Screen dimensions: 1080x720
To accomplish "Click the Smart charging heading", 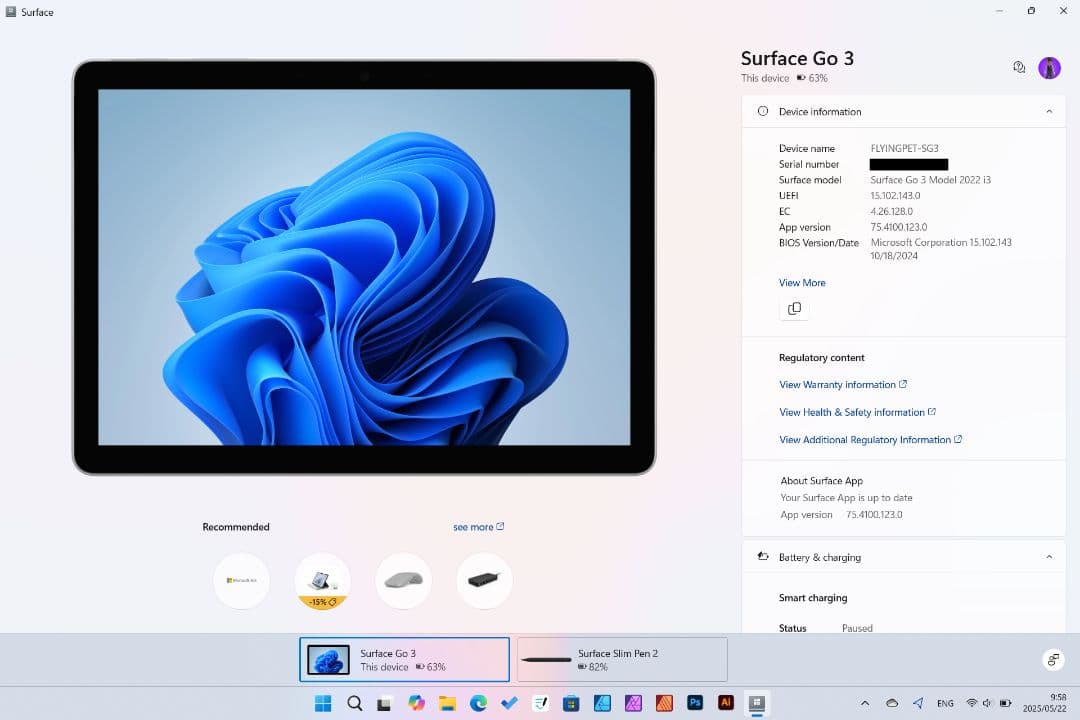I will click(x=813, y=597).
